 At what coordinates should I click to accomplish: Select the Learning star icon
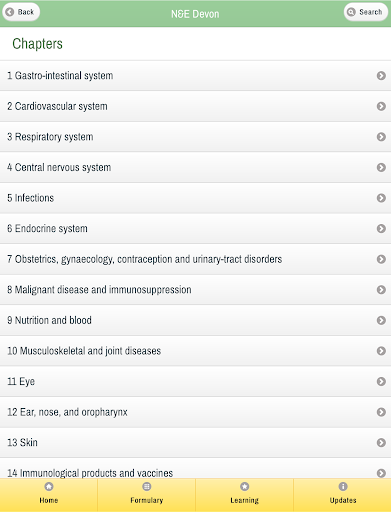[x=245, y=487]
